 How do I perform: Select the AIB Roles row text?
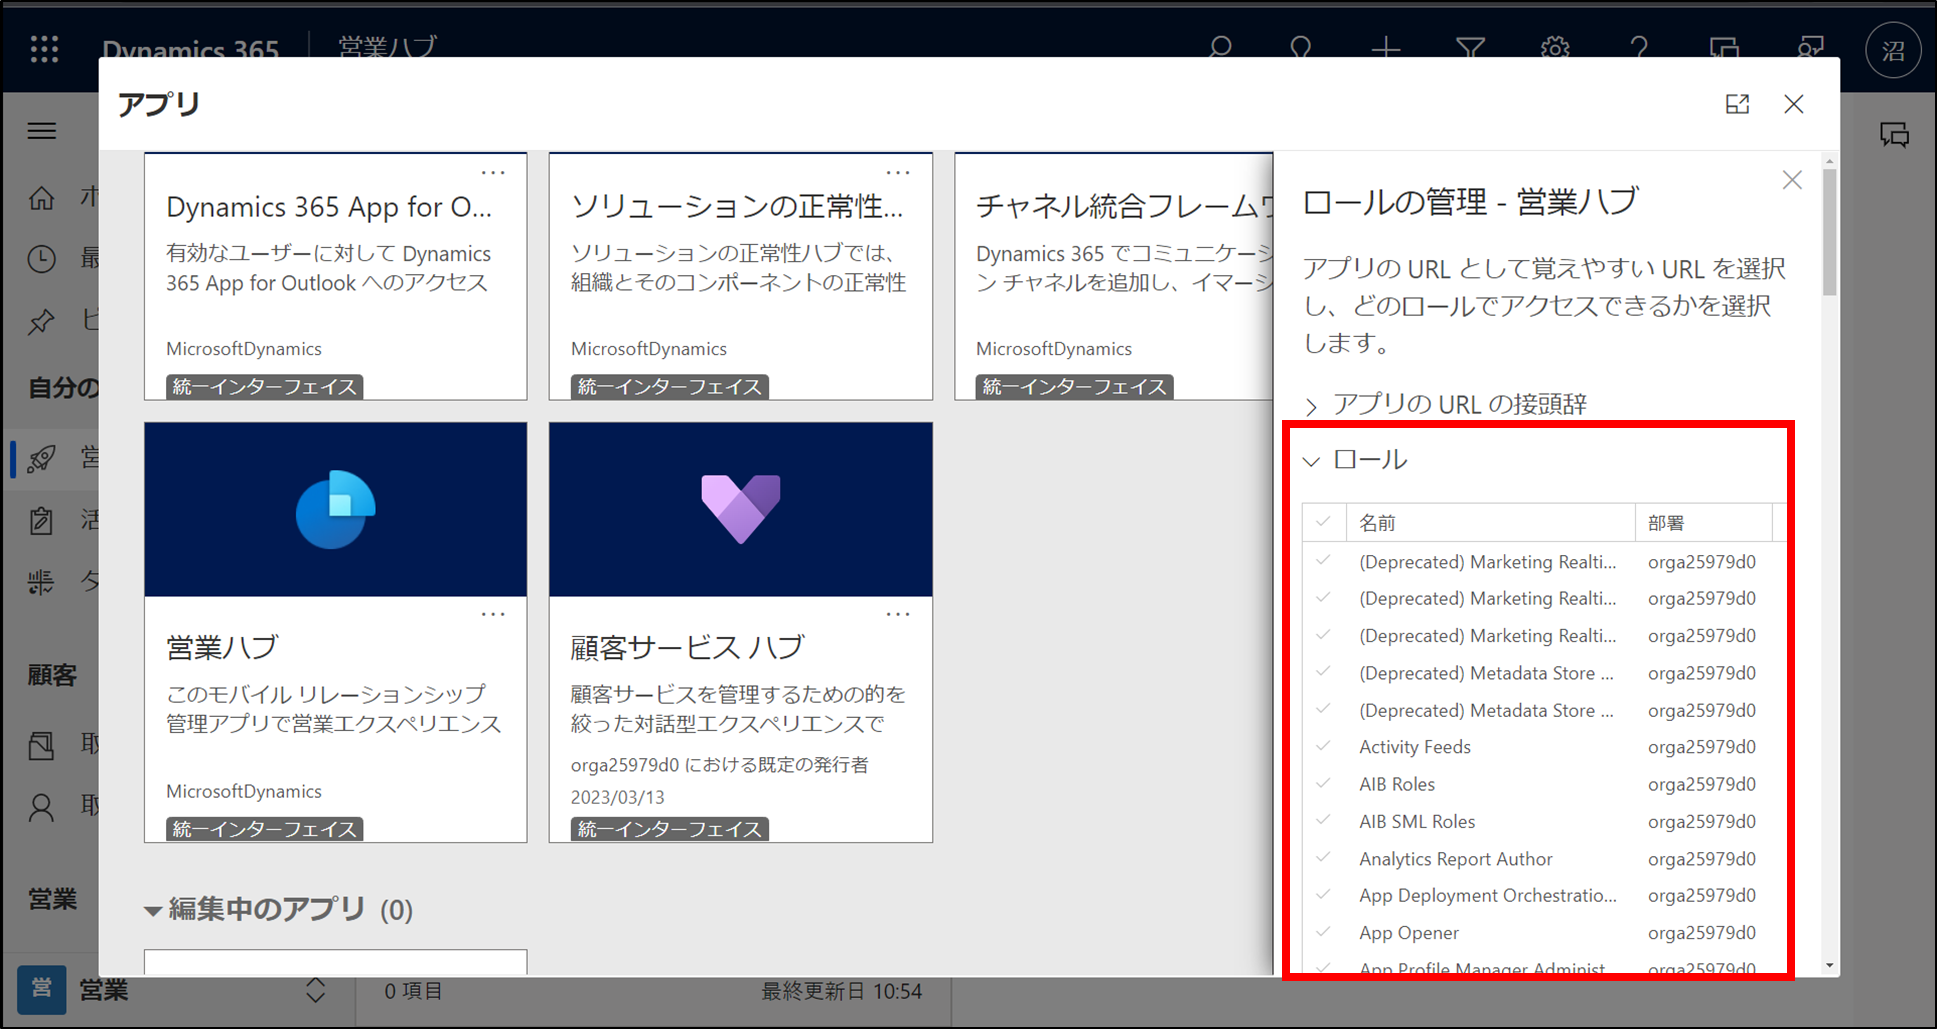point(1396,784)
